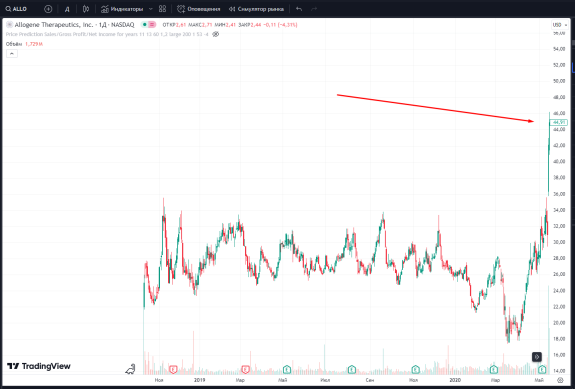This screenshot has height=389, width=575.
Task: Click the earnings marker near Сен
Action: 352,369
